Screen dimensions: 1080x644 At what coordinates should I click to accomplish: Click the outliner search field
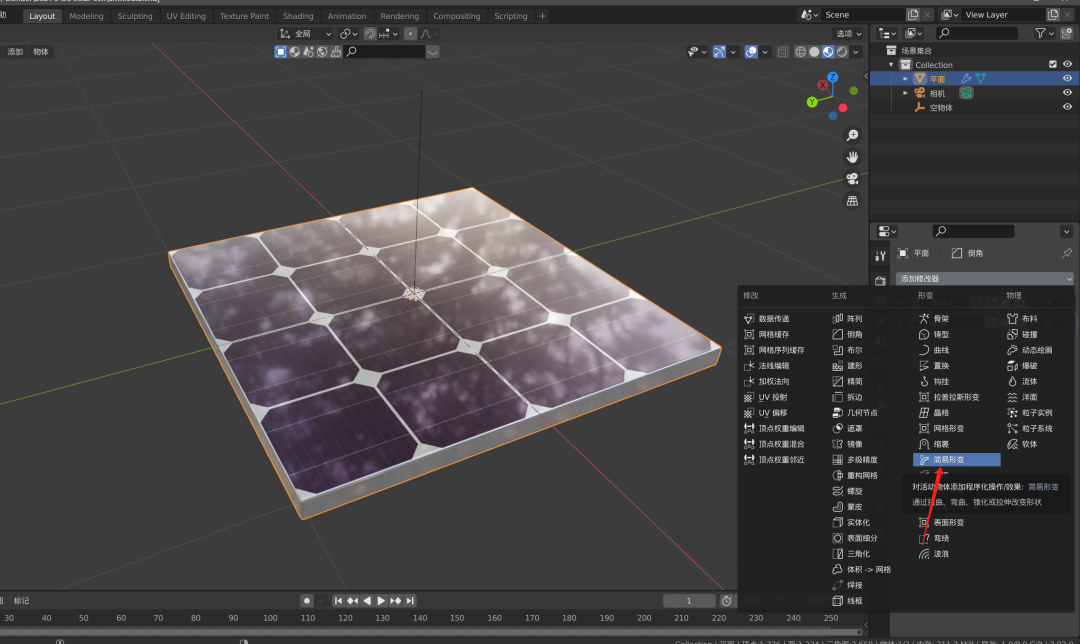coord(977,33)
